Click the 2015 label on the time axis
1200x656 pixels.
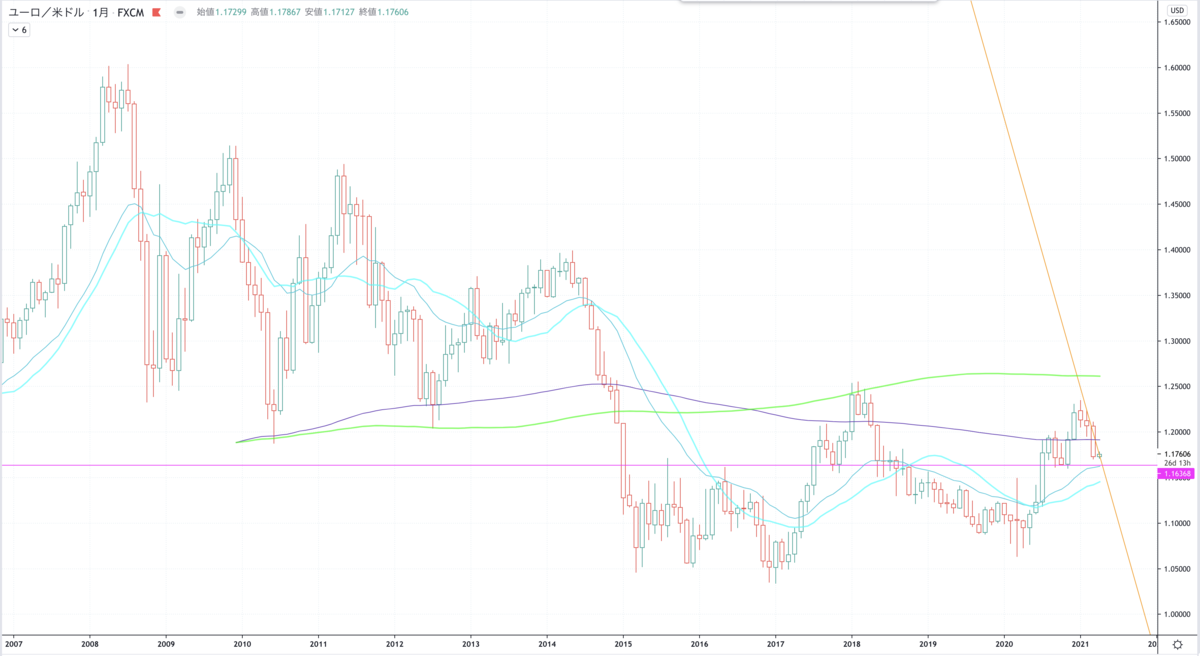(x=623, y=646)
